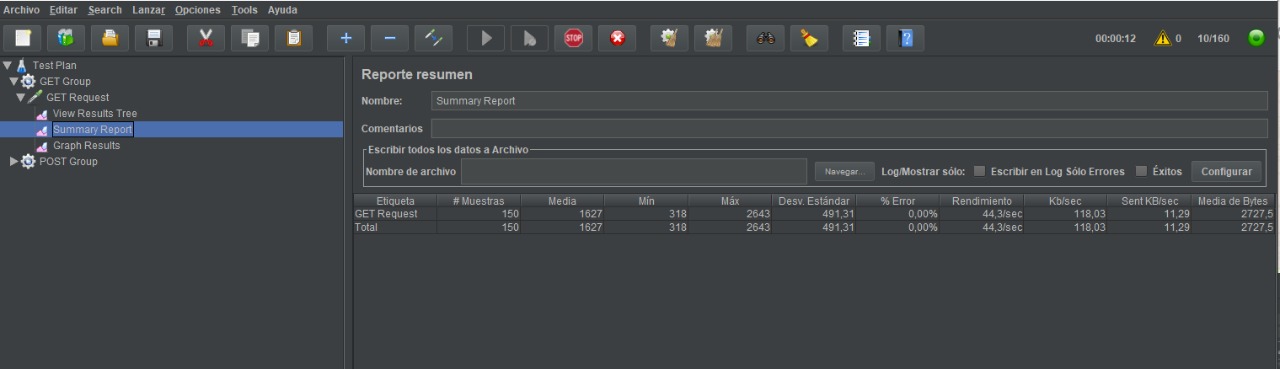1280x369 pixels.
Task: Start the test with the green play icon
Action: [486, 38]
